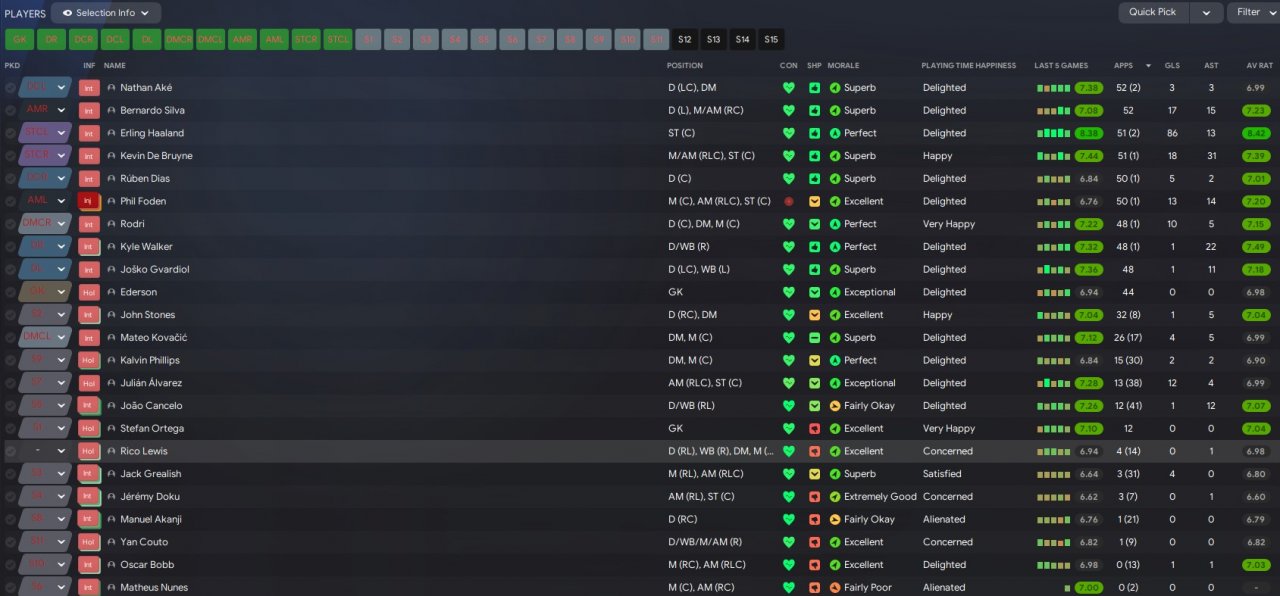
Task: Click Kalvin Phillips' Hol info badge
Action: pos(89,360)
